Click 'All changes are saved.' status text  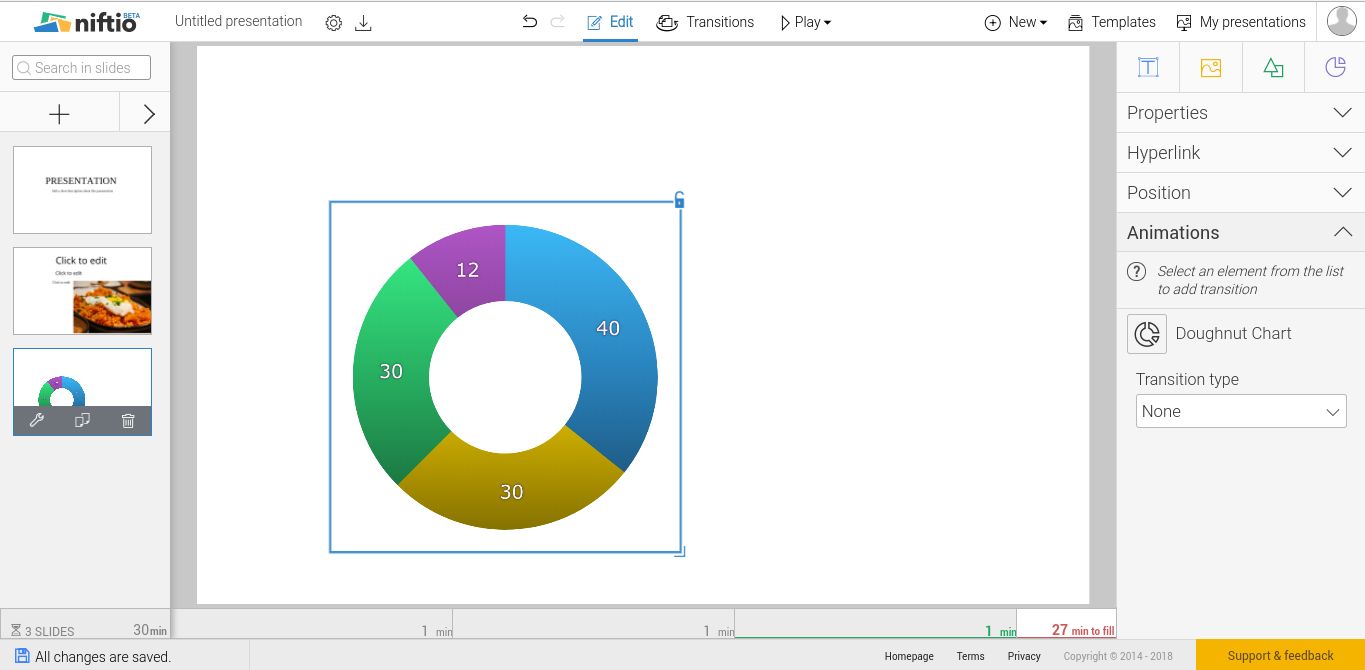tap(103, 657)
